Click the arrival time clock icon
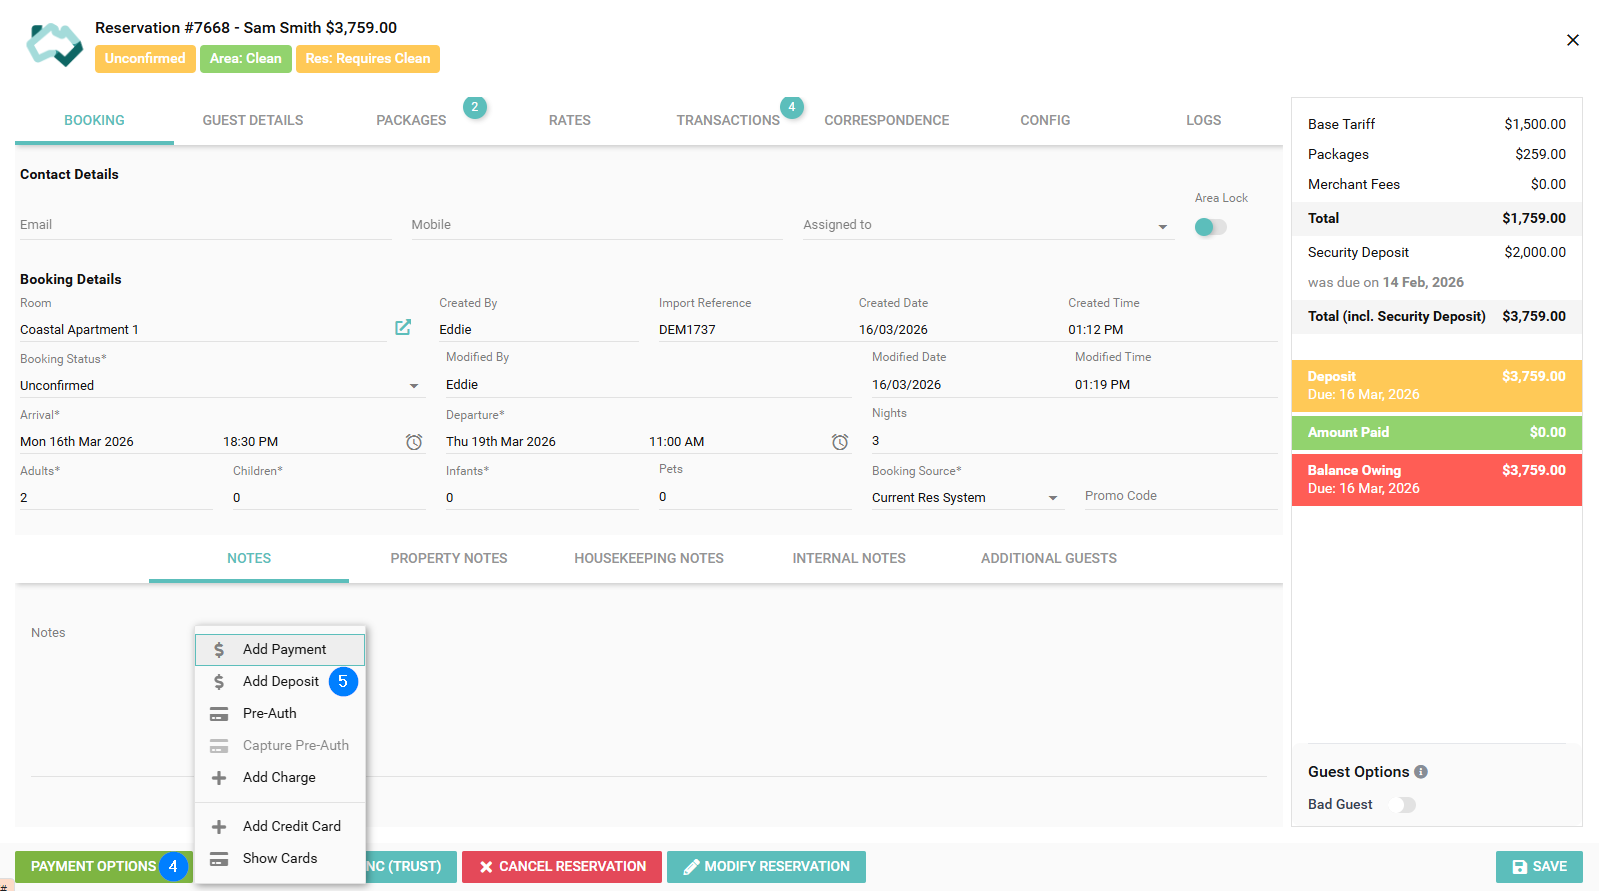Image resolution: width=1599 pixels, height=891 pixels. pyautogui.click(x=414, y=442)
